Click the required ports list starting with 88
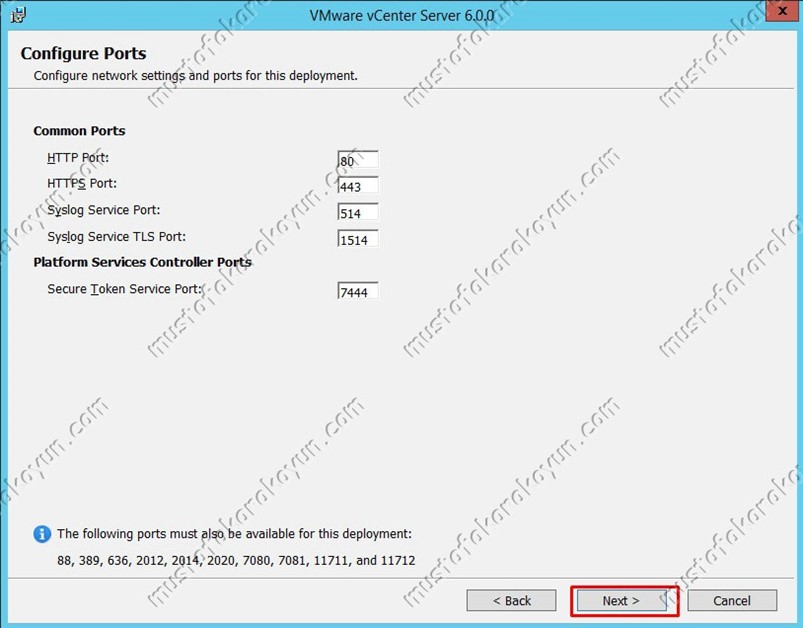The image size is (803, 628). (236, 560)
